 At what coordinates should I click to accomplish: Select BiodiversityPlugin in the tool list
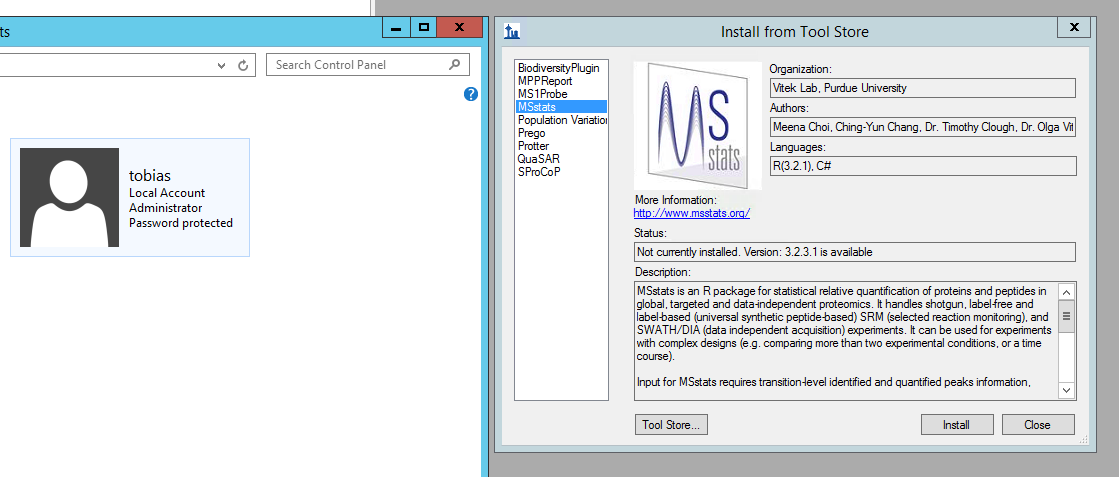558,68
